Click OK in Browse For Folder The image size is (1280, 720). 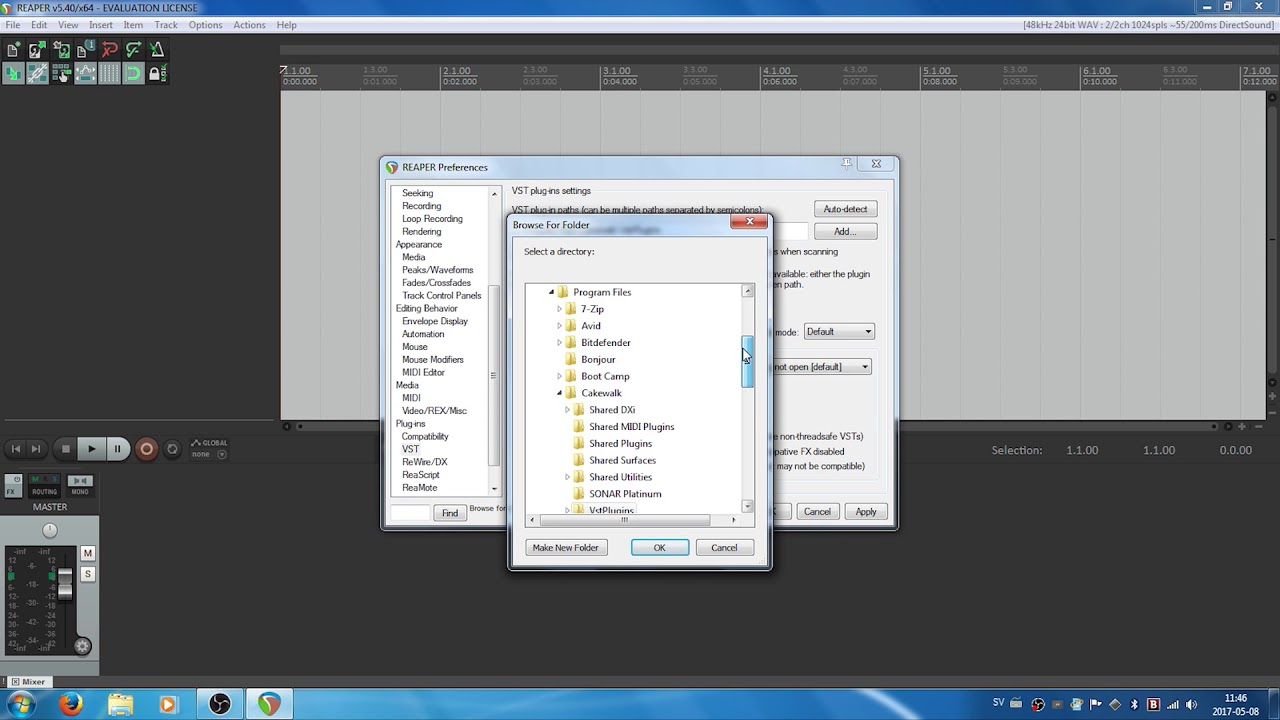660,548
